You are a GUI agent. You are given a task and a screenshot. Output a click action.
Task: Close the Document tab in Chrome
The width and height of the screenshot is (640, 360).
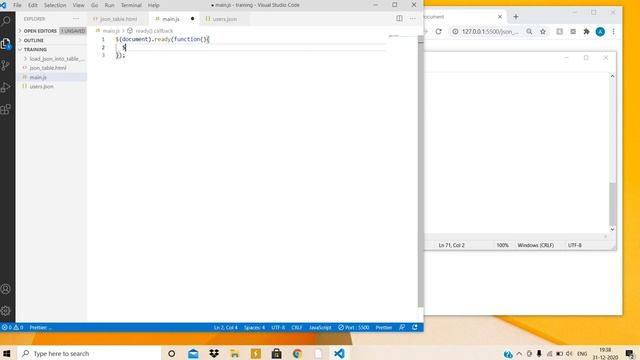coord(500,17)
